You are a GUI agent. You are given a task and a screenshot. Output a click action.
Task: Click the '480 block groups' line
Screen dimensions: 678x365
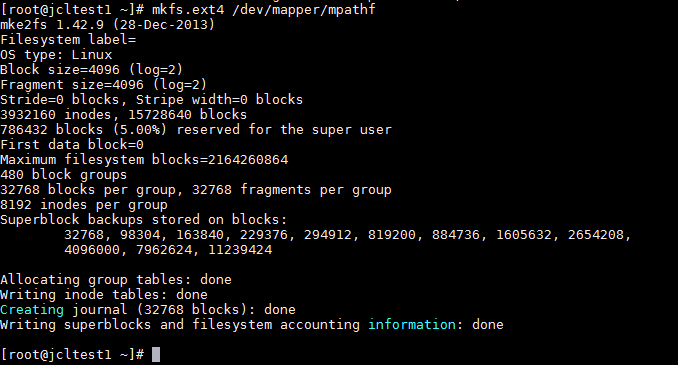tap(64, 175)
